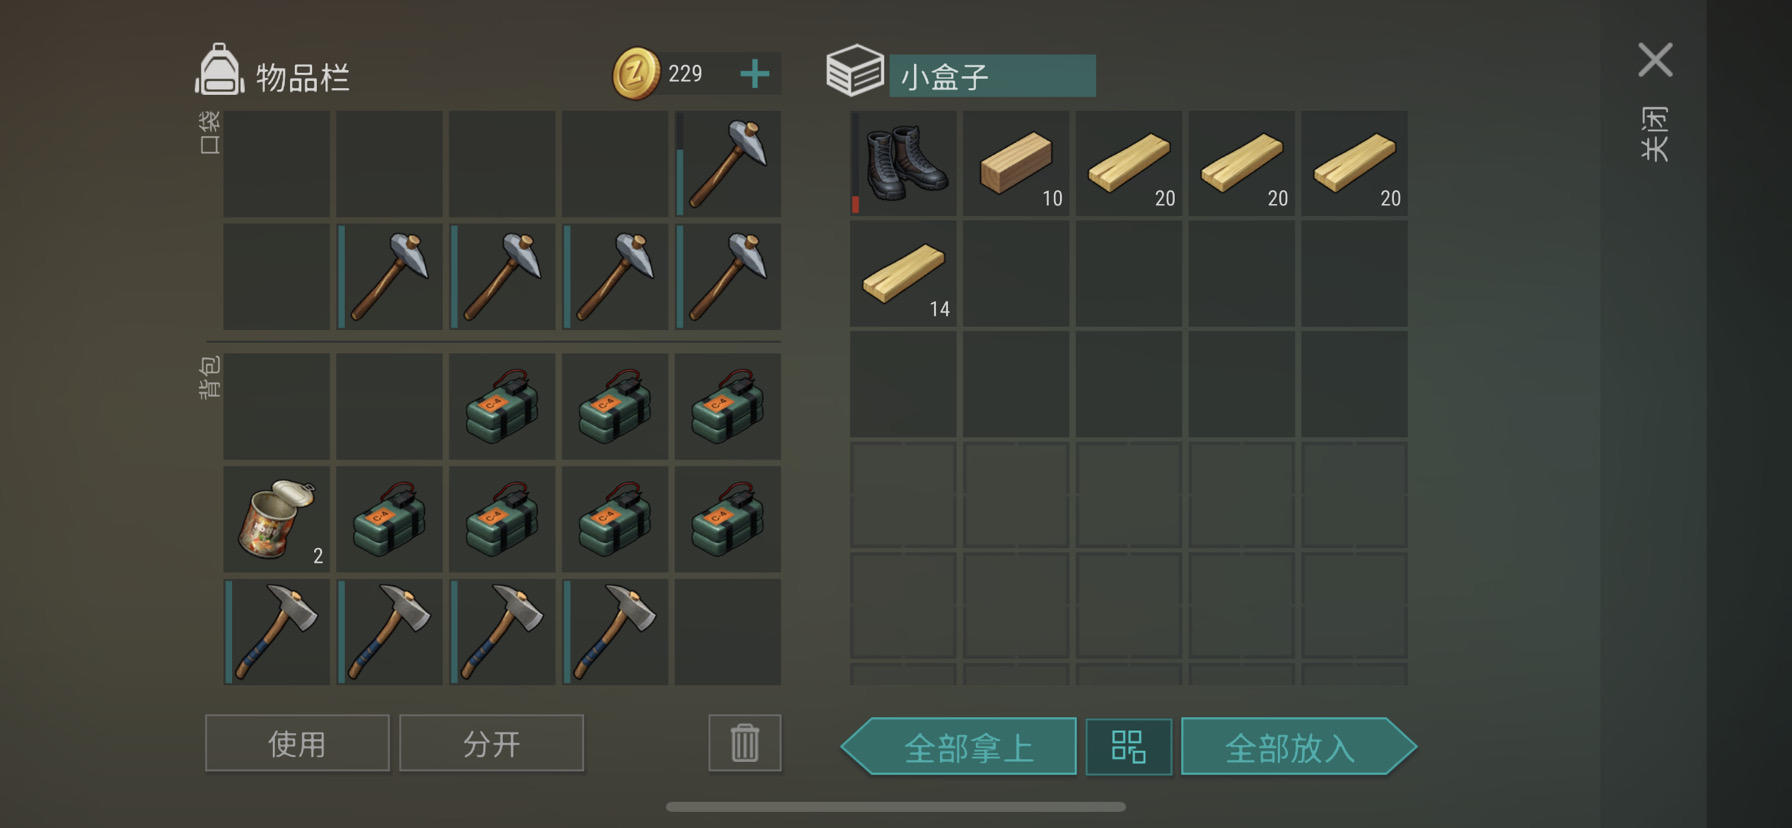Viewport: 1792px width, 828px height.
Task: Select the first empty pocket slot
Action: pos(276,163)
